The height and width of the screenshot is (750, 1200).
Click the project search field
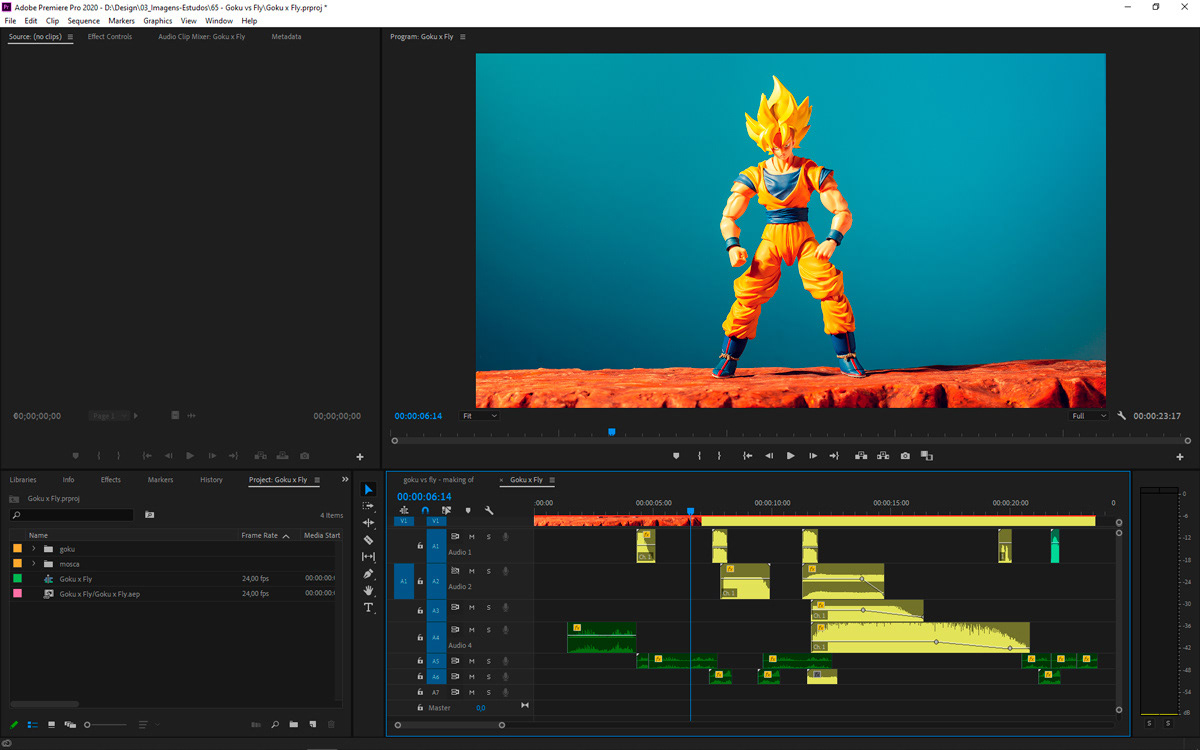[72, 515]
